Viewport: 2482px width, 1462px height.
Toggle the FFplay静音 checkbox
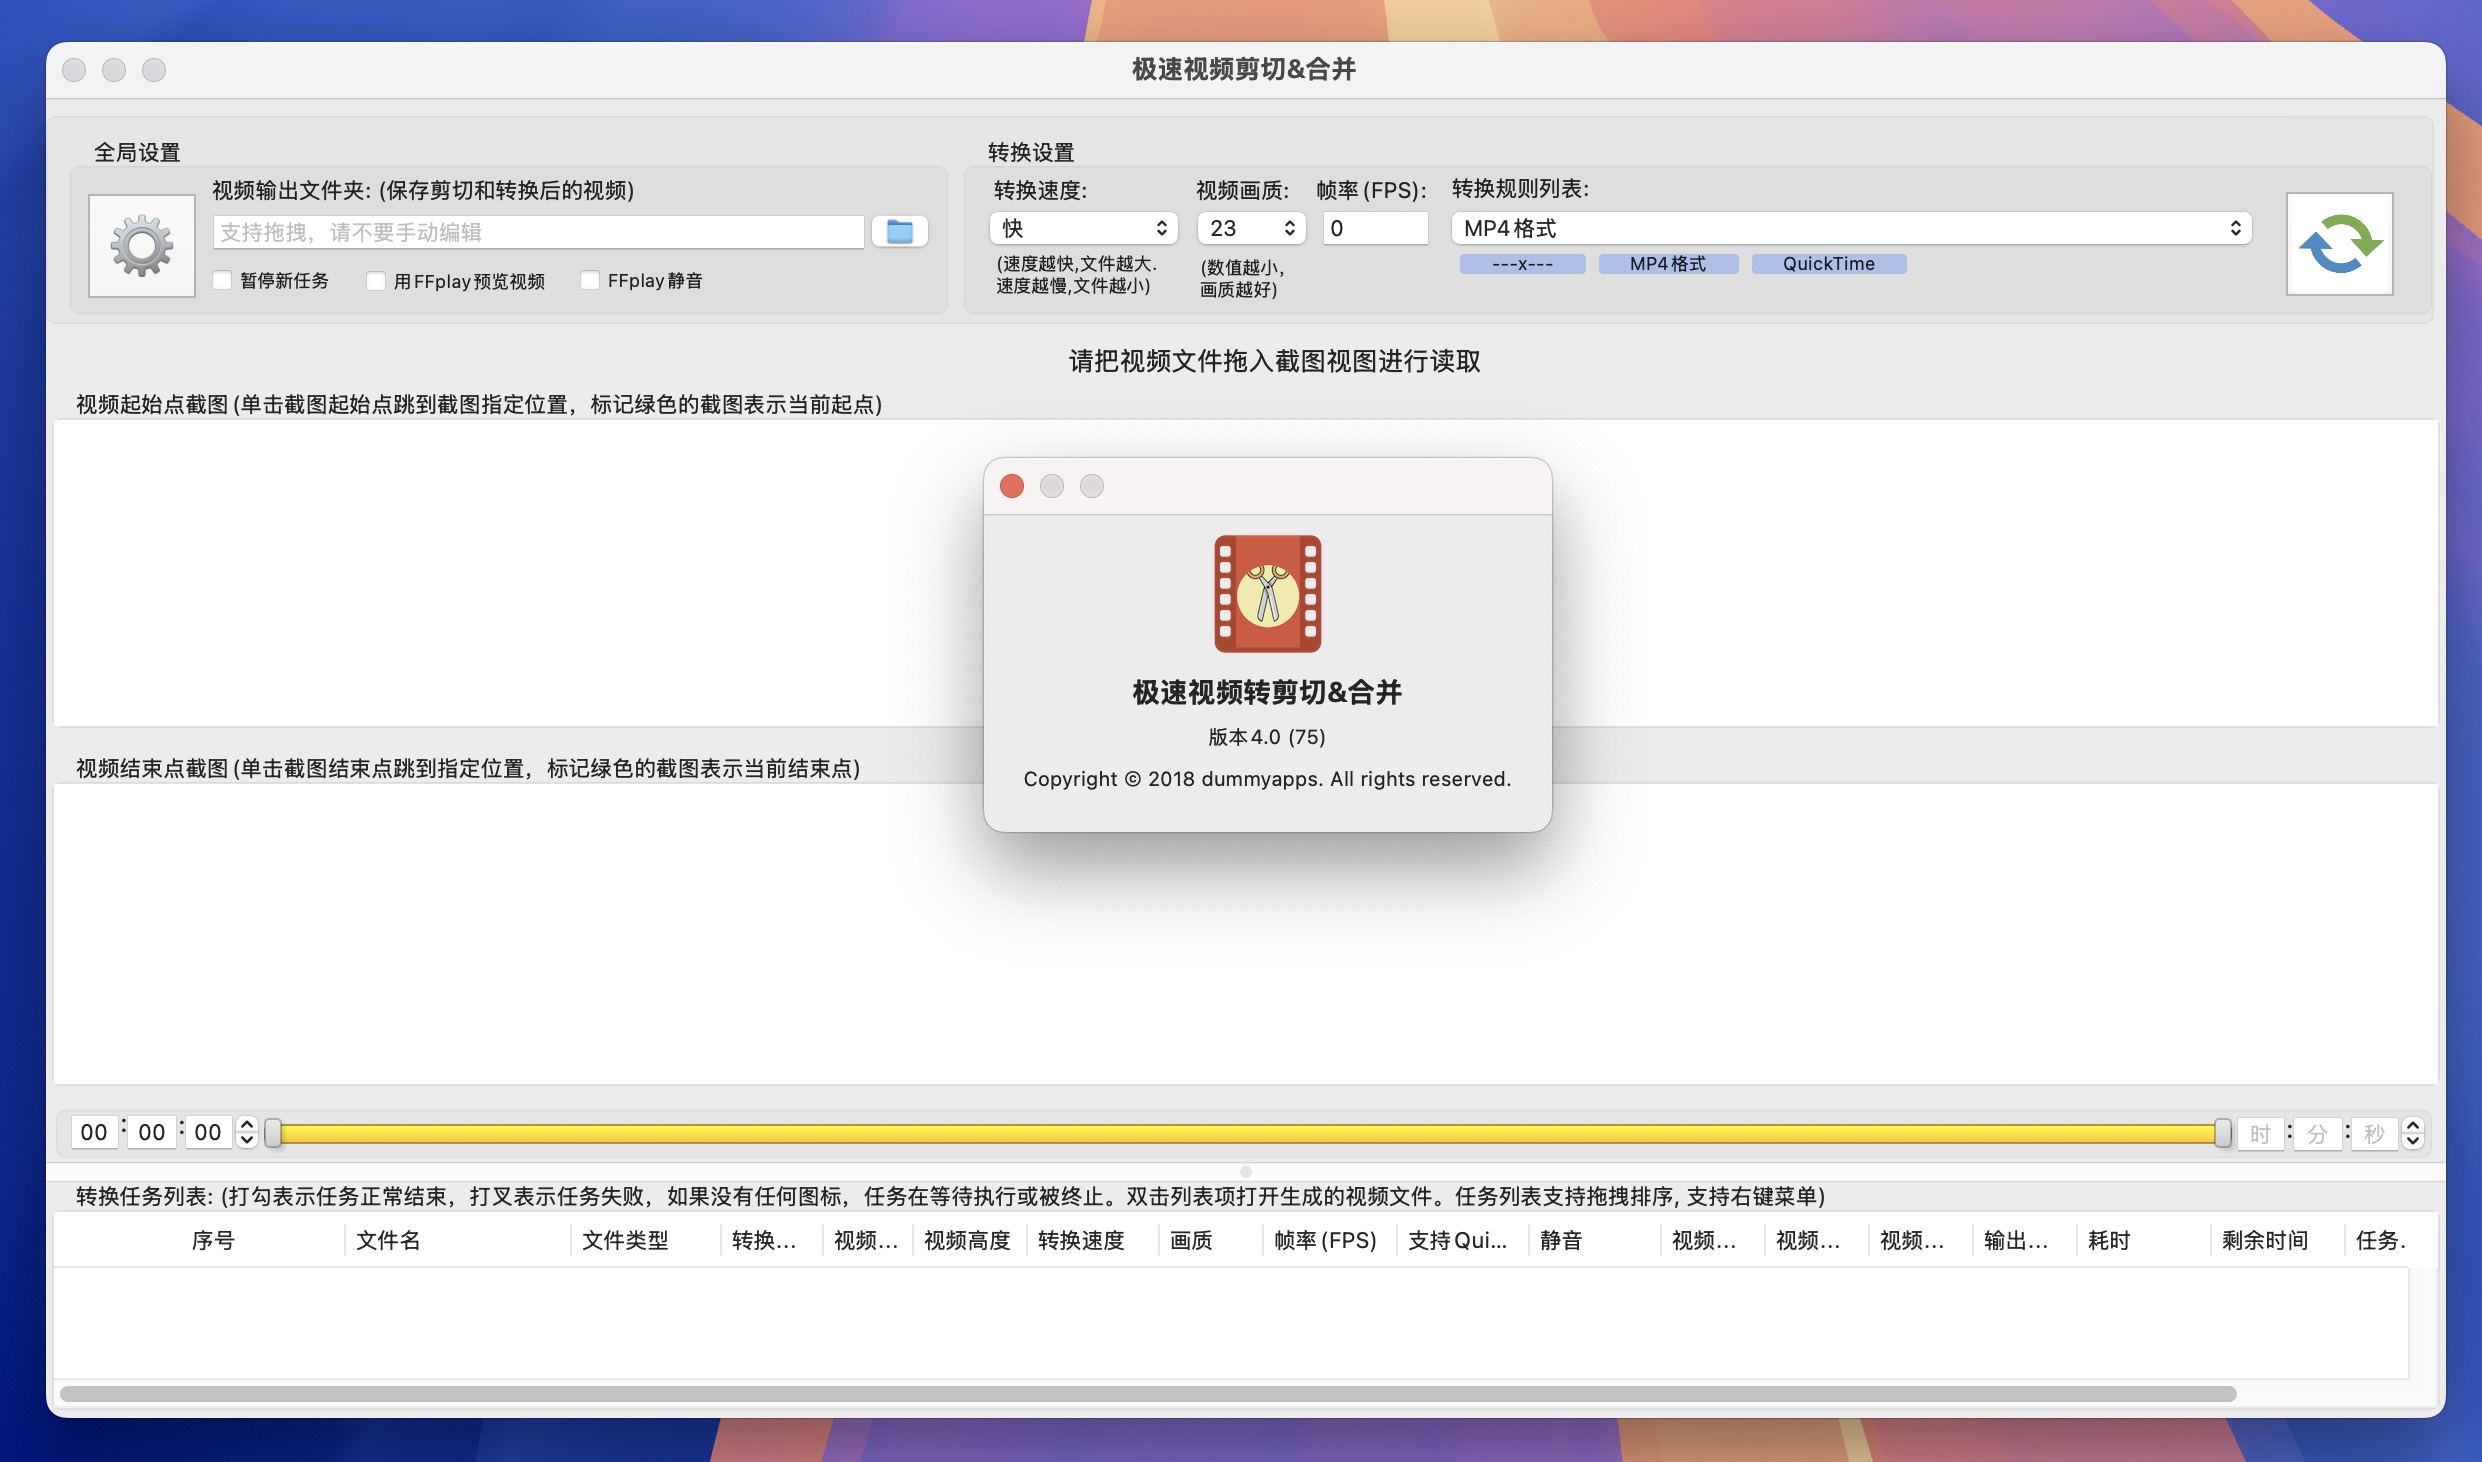(x=590, y=281)
